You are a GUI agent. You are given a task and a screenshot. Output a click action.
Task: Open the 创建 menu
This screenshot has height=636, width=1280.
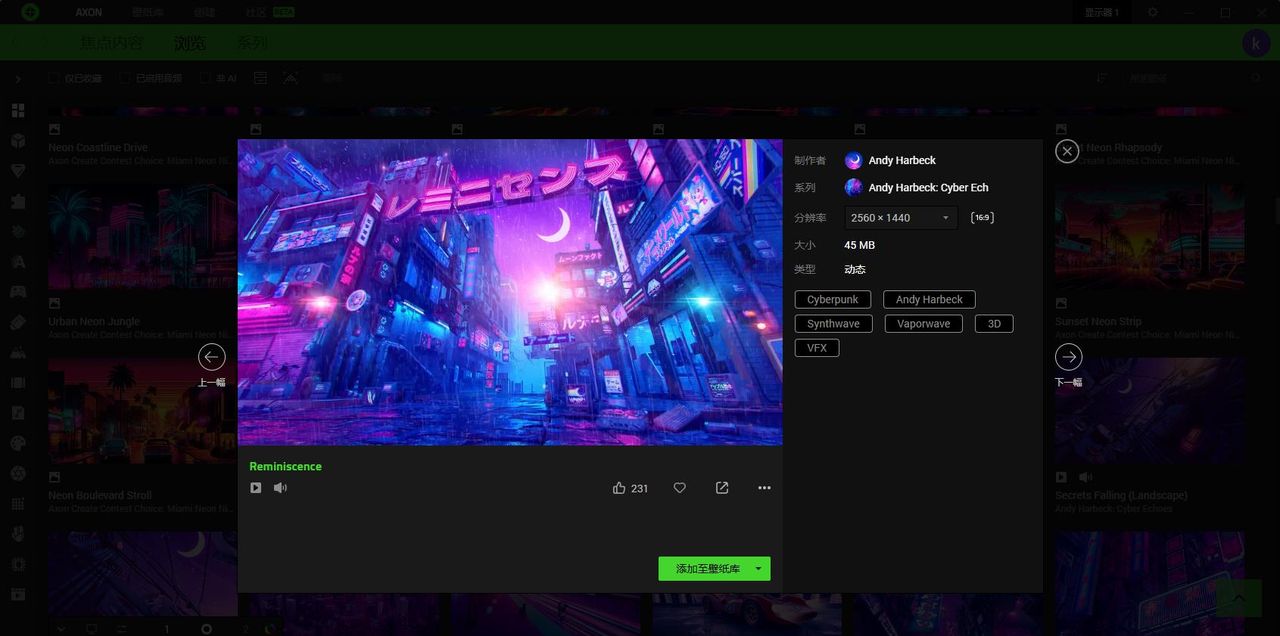204,13
